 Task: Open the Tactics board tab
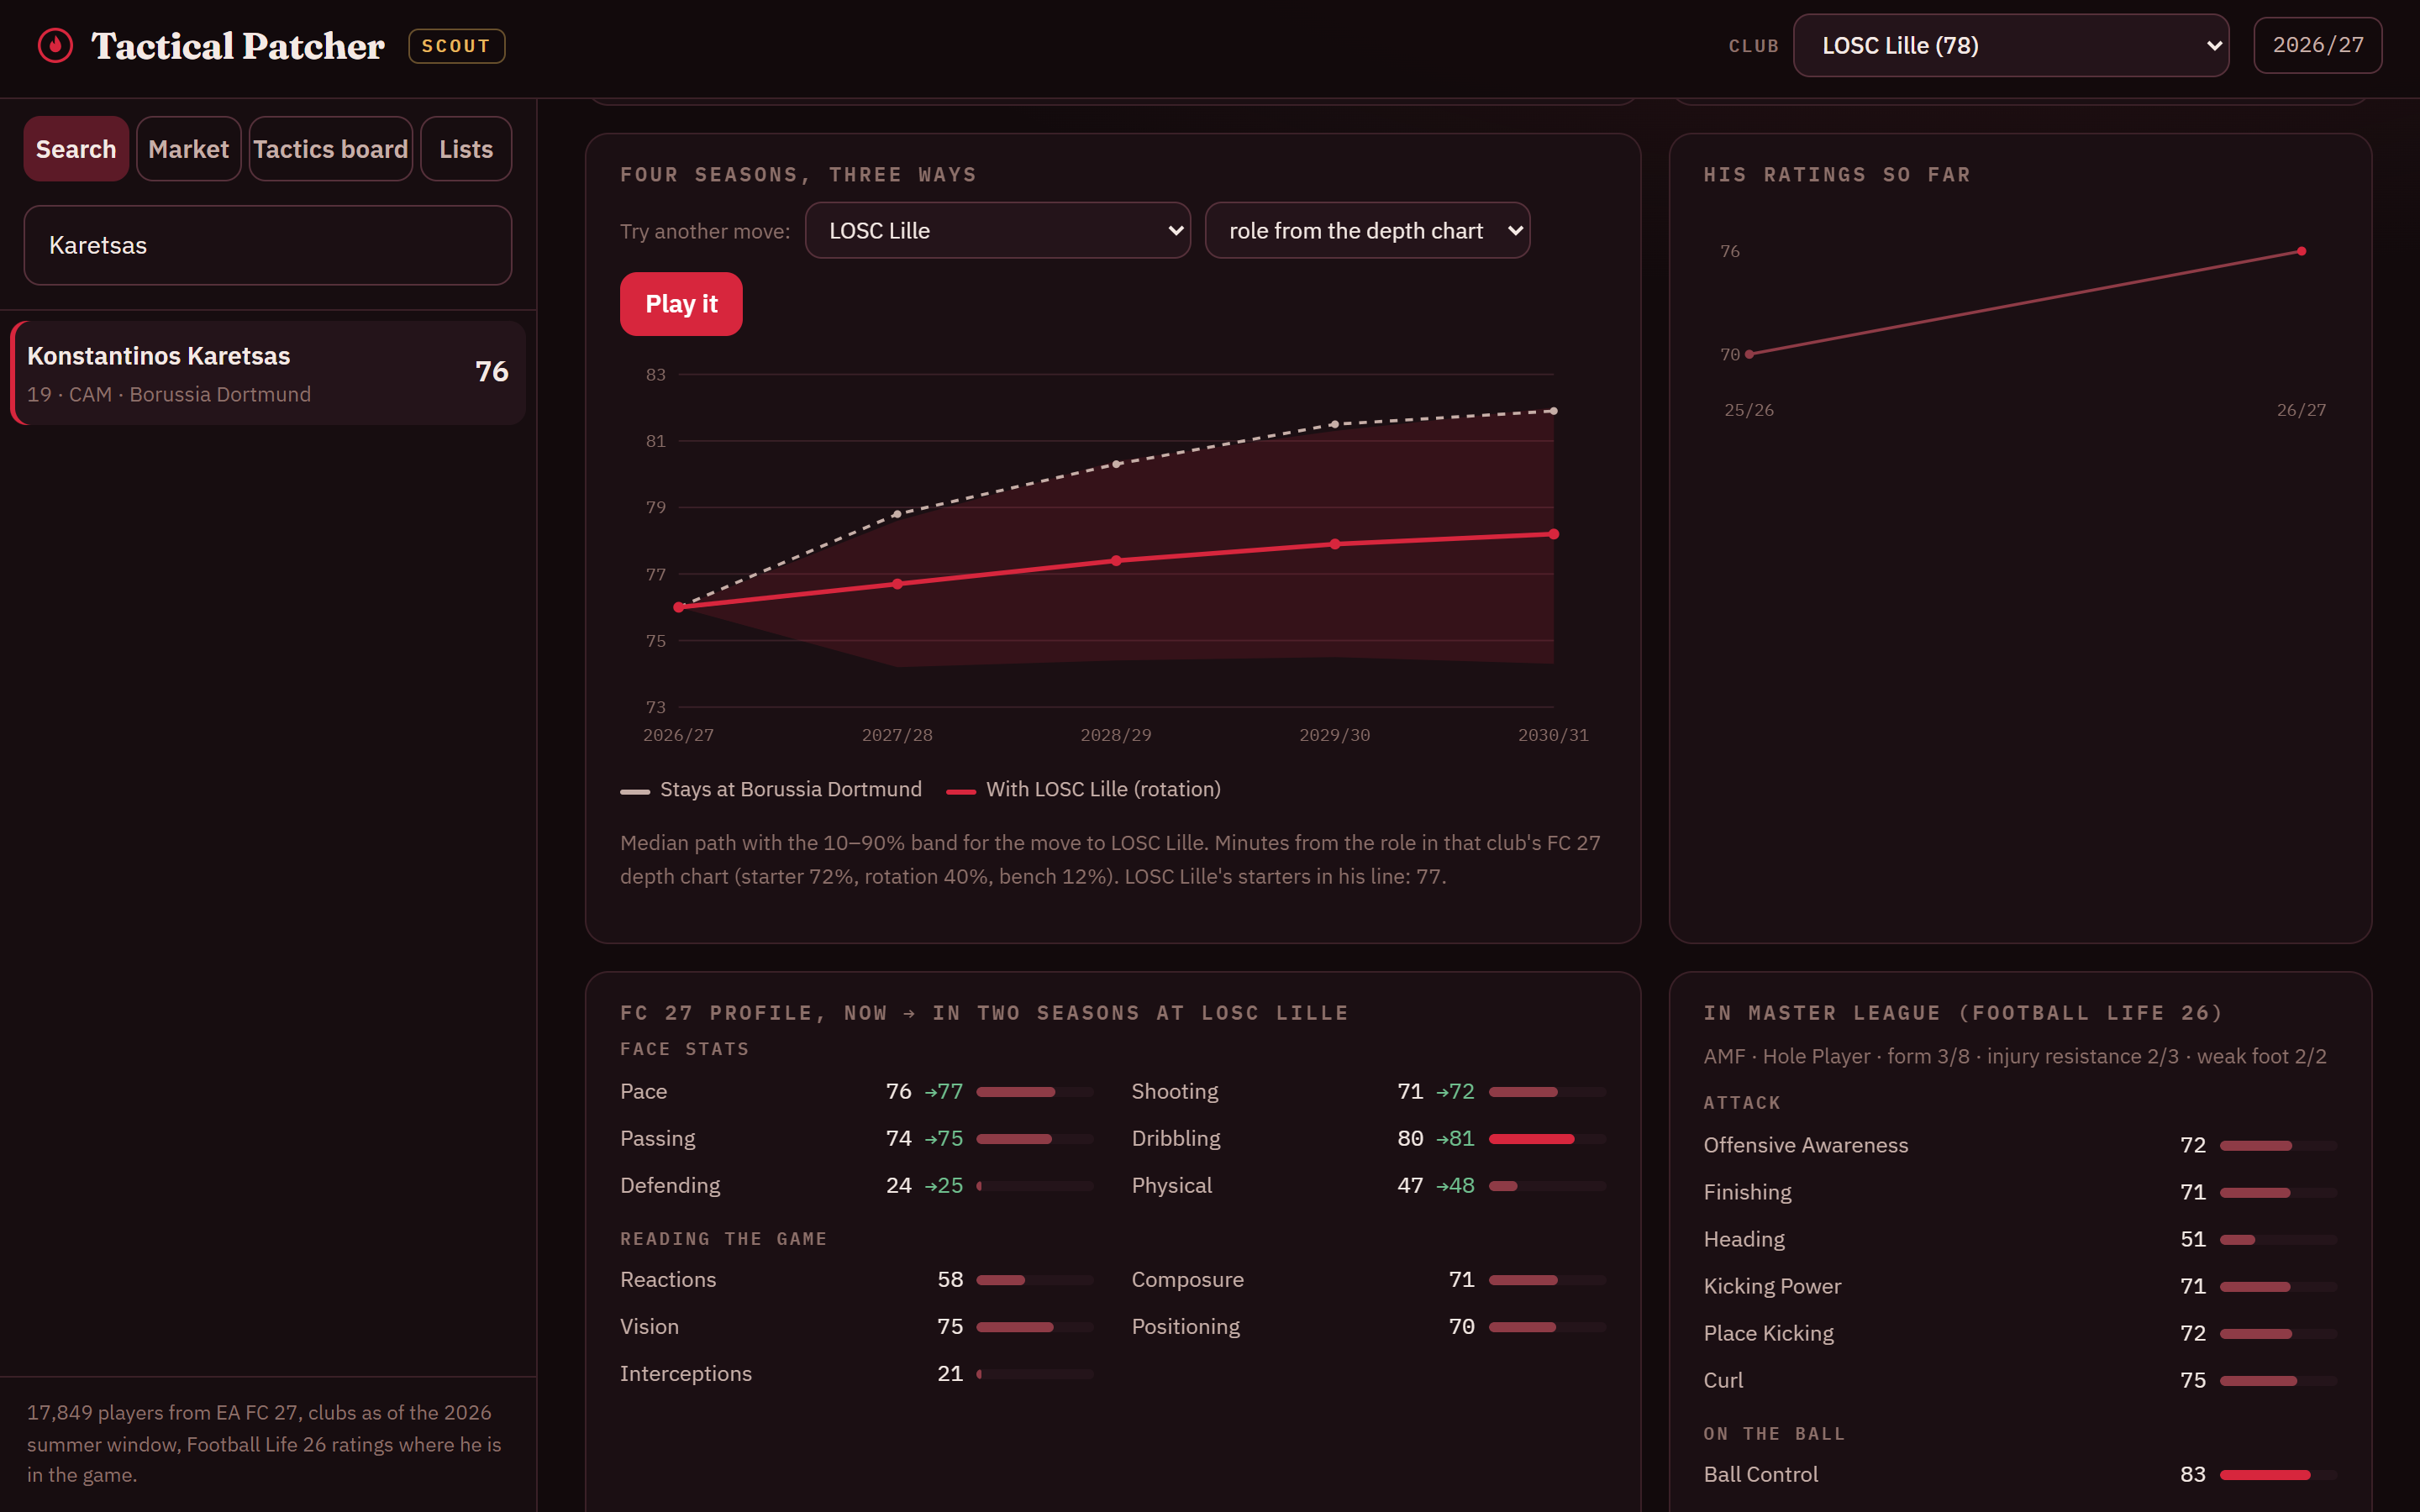tap(331, 149)
